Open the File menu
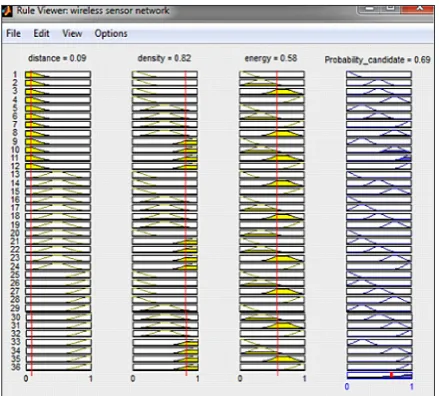Viewport: 439px width, 396px height. [x=13, y=34]
